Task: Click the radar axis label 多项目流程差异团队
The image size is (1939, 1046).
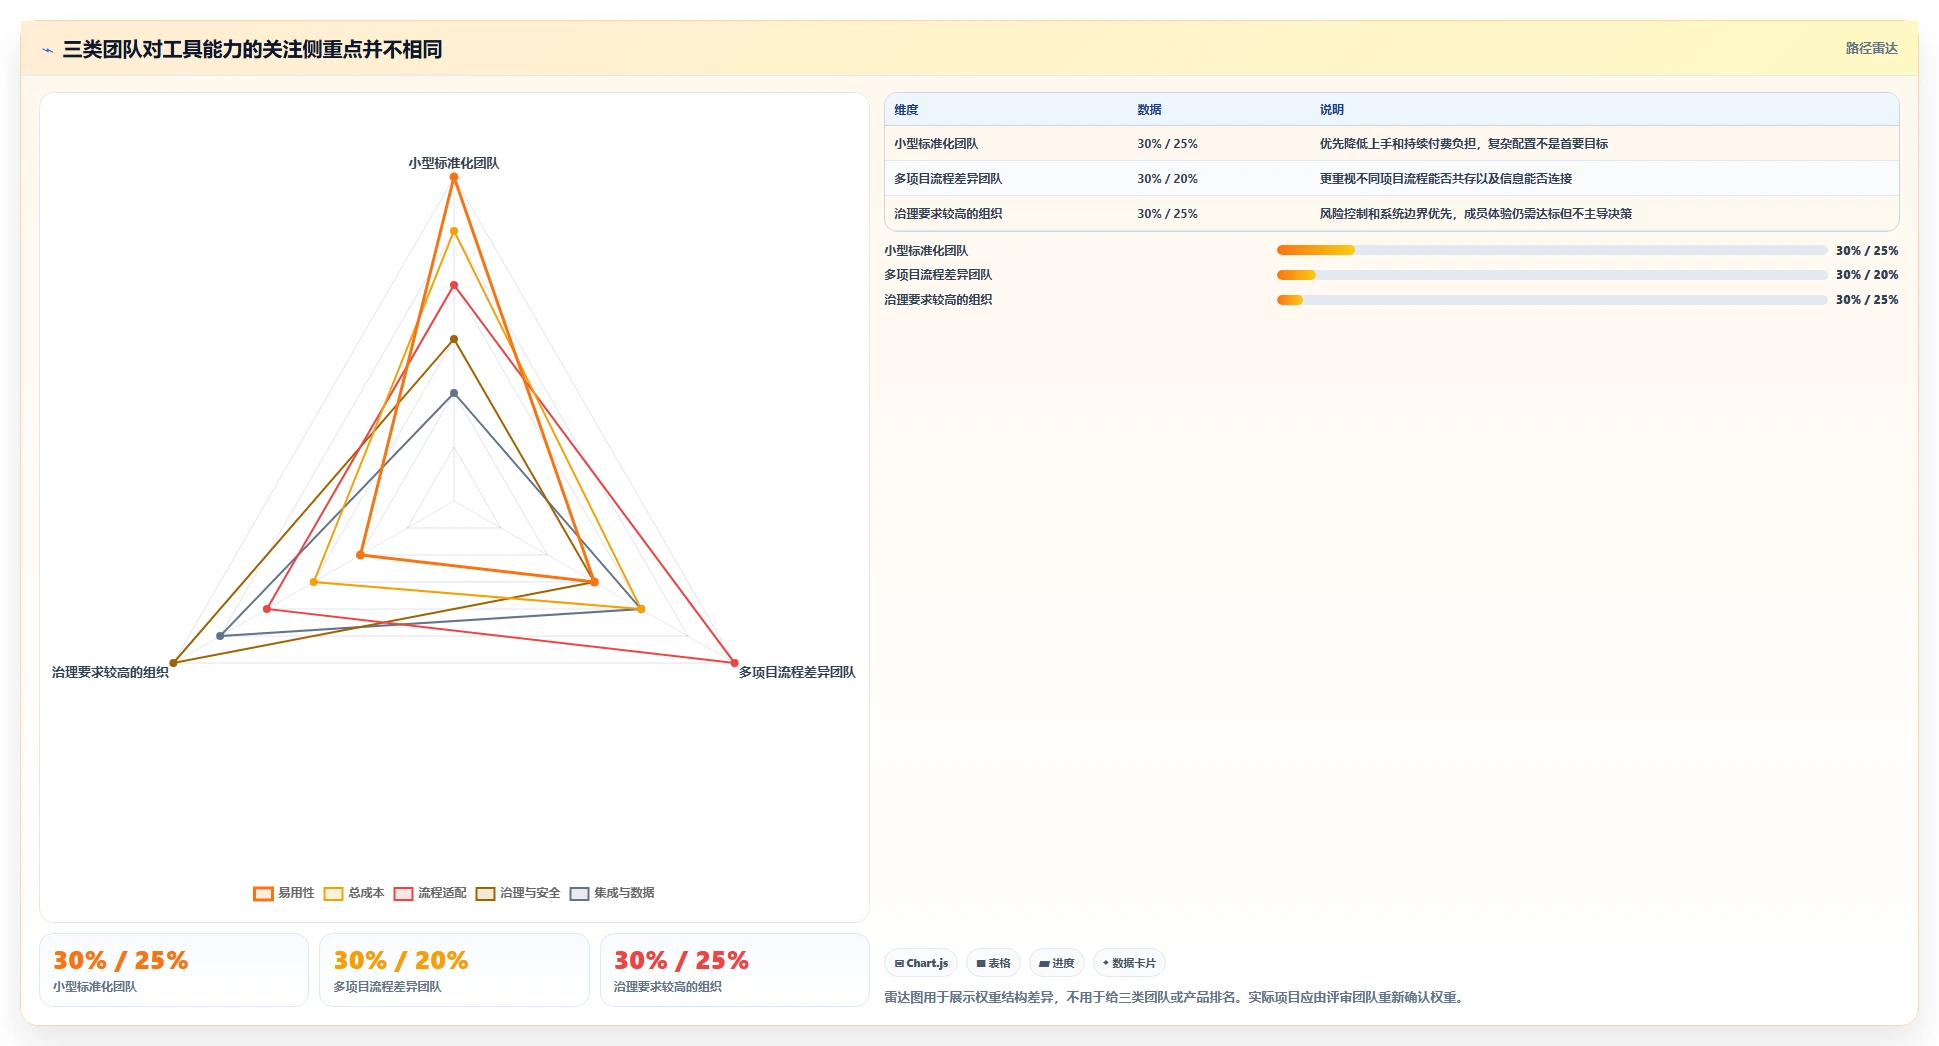Action: point(797,672)
